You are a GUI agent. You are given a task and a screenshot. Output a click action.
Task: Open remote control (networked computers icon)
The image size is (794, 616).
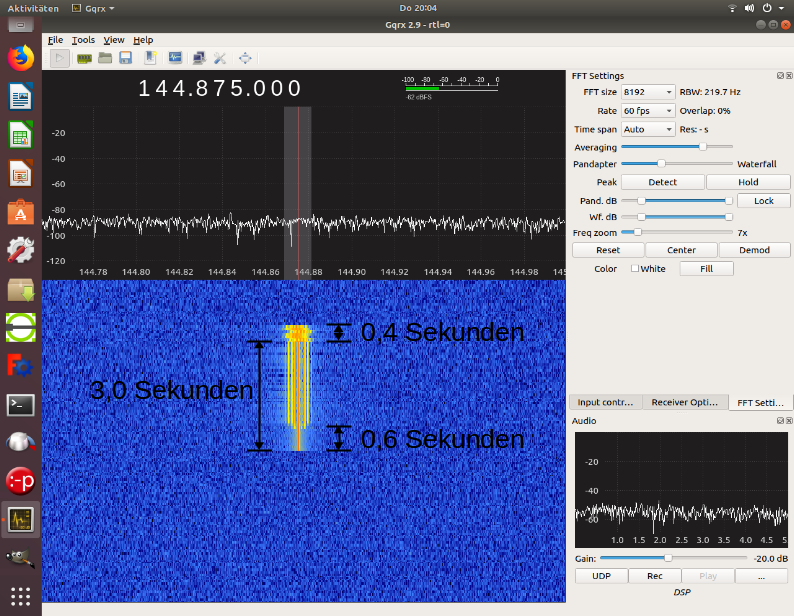[x=199, y=58]
